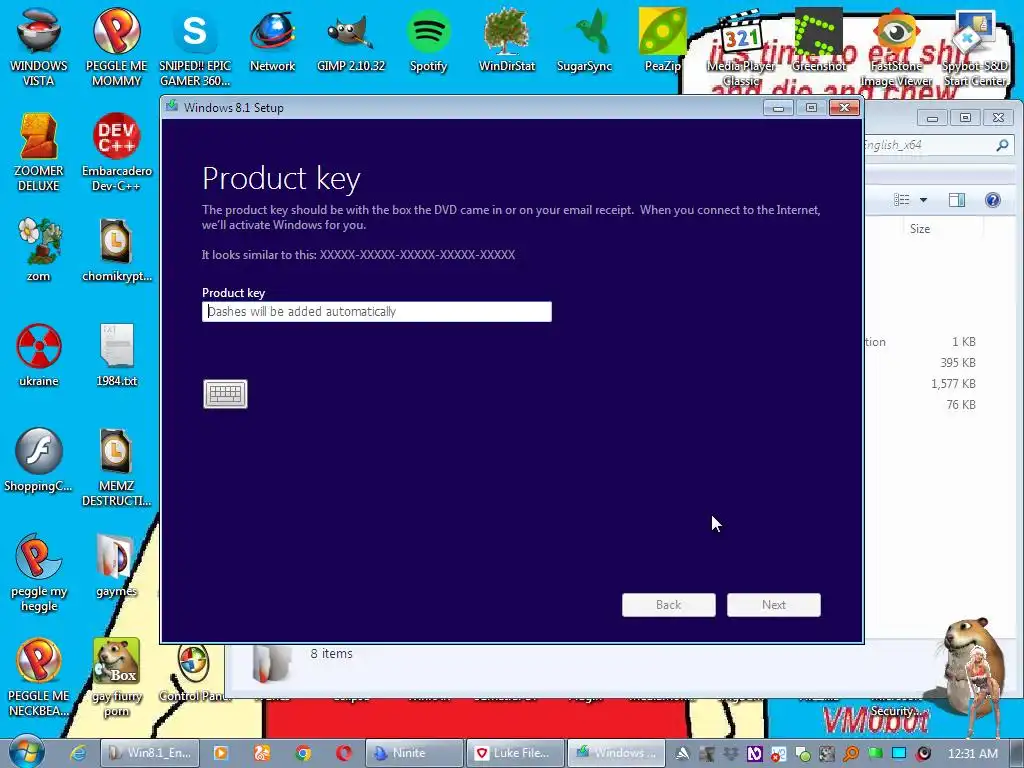Switch to Win8.1_En... taskbar window
Screen dimensions: 1024x768
coord(151,753)
